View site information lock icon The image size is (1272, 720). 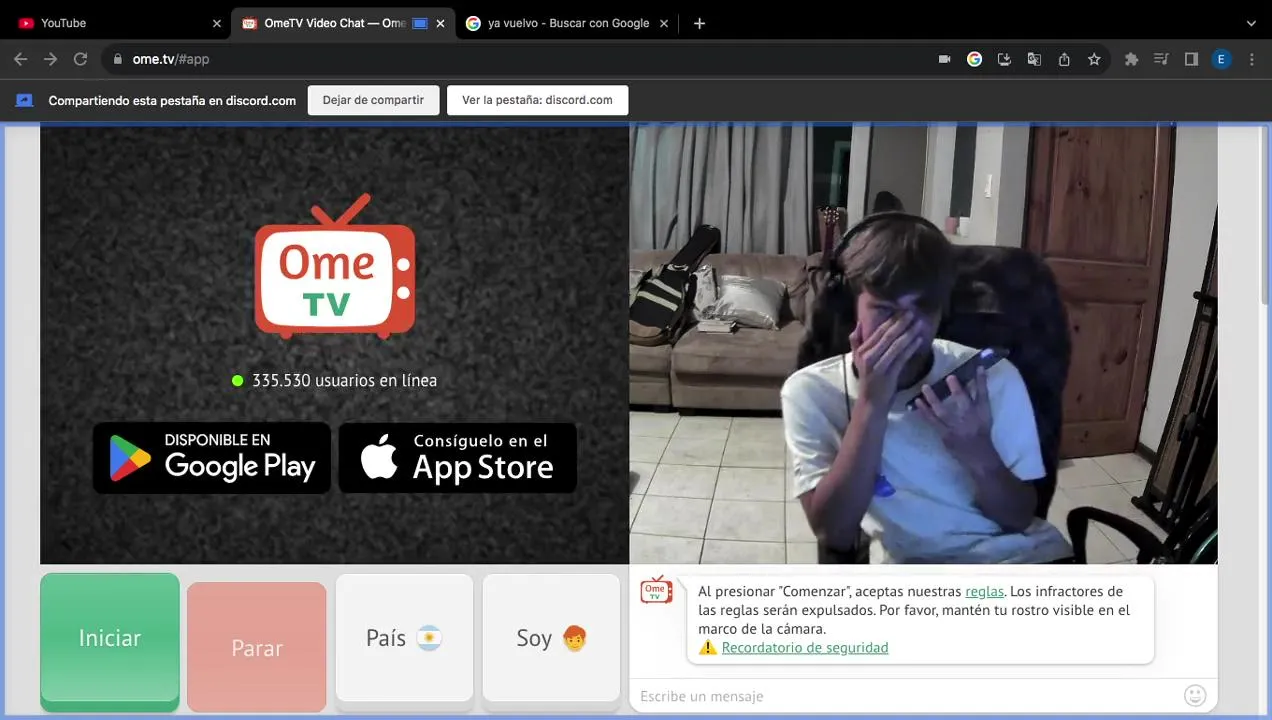click(118, 59)
